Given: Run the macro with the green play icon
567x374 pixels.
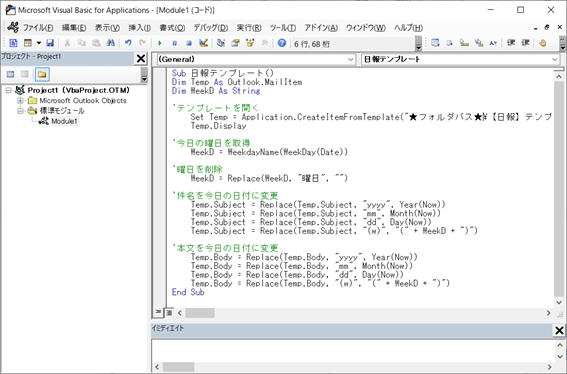Looking at the screenshot, I should [160, 43].
